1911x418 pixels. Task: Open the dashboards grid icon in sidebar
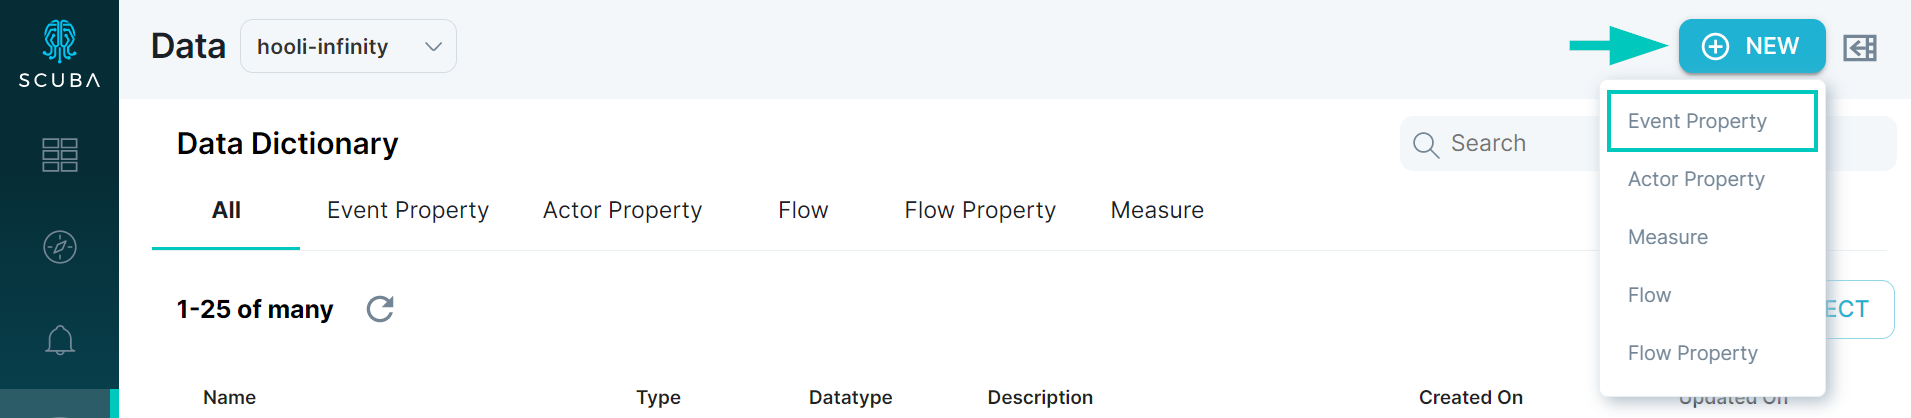click(60, 155)
